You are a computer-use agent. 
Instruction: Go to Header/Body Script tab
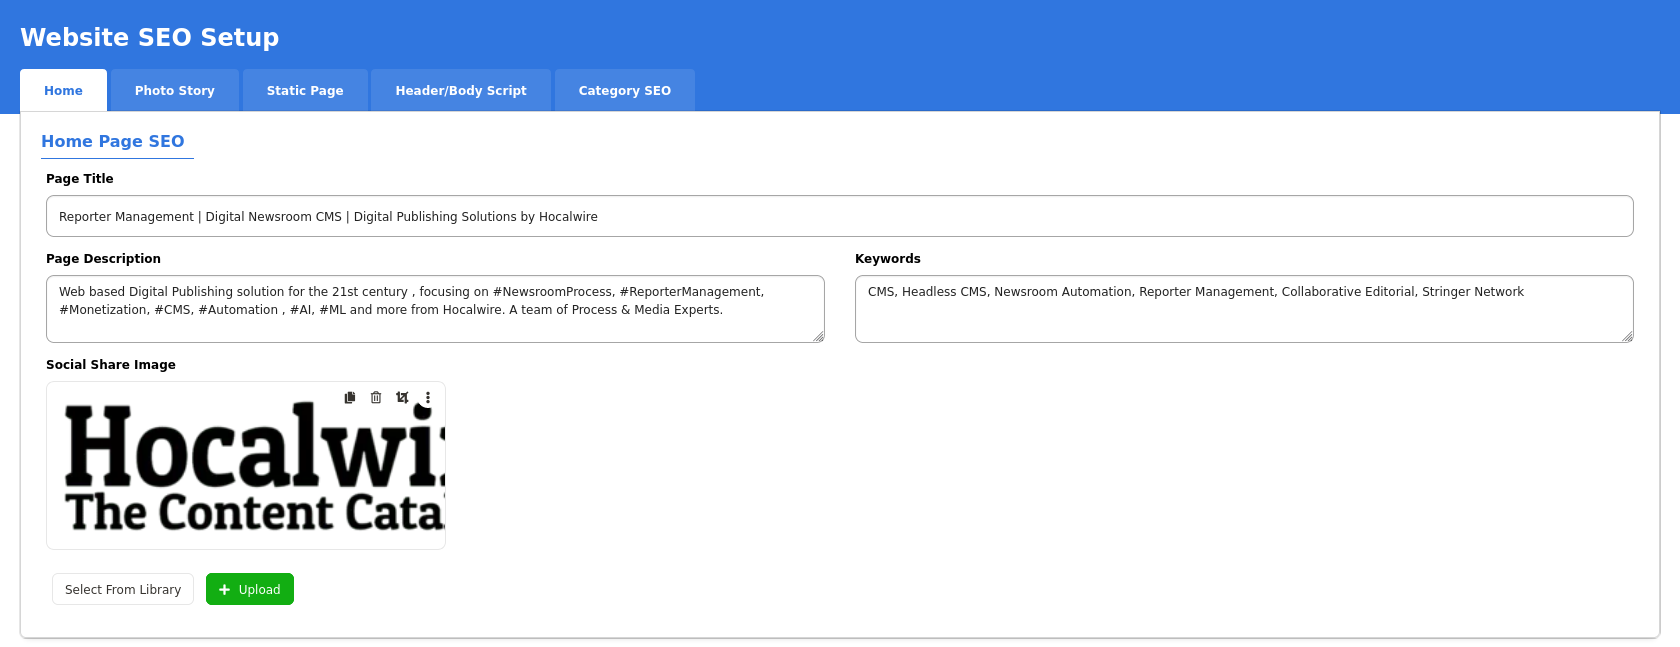(x=461, y=90)
